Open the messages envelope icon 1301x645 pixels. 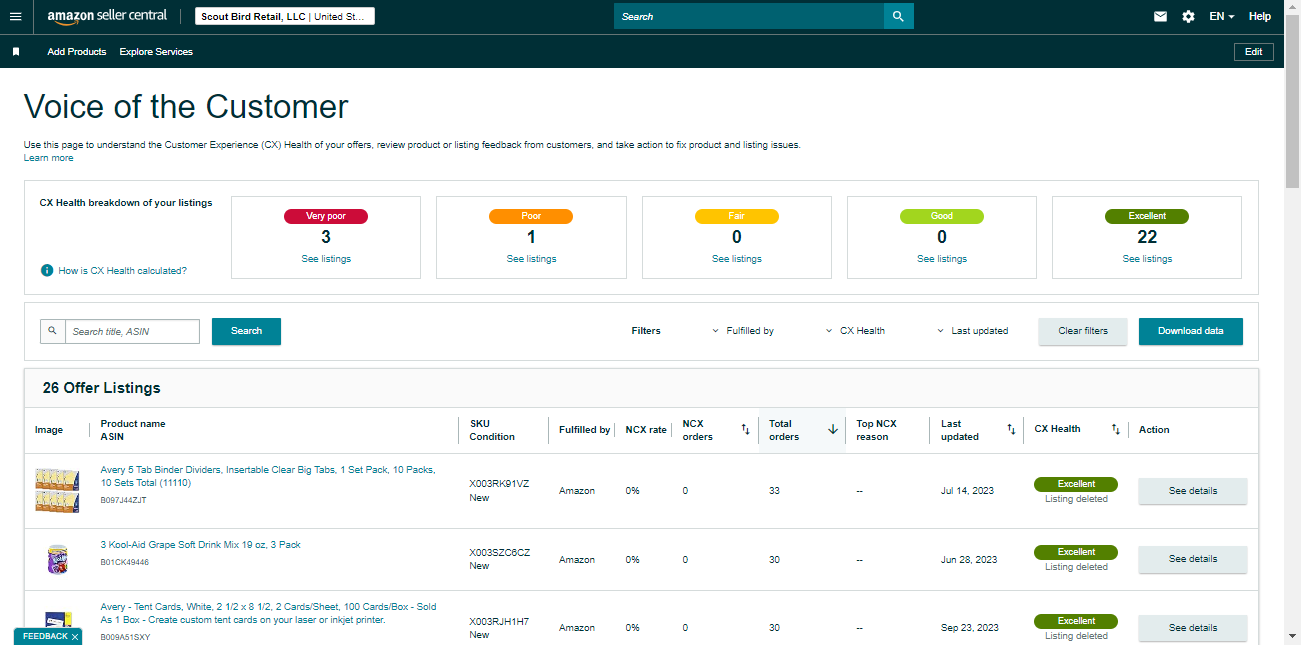click(1160, 16)
